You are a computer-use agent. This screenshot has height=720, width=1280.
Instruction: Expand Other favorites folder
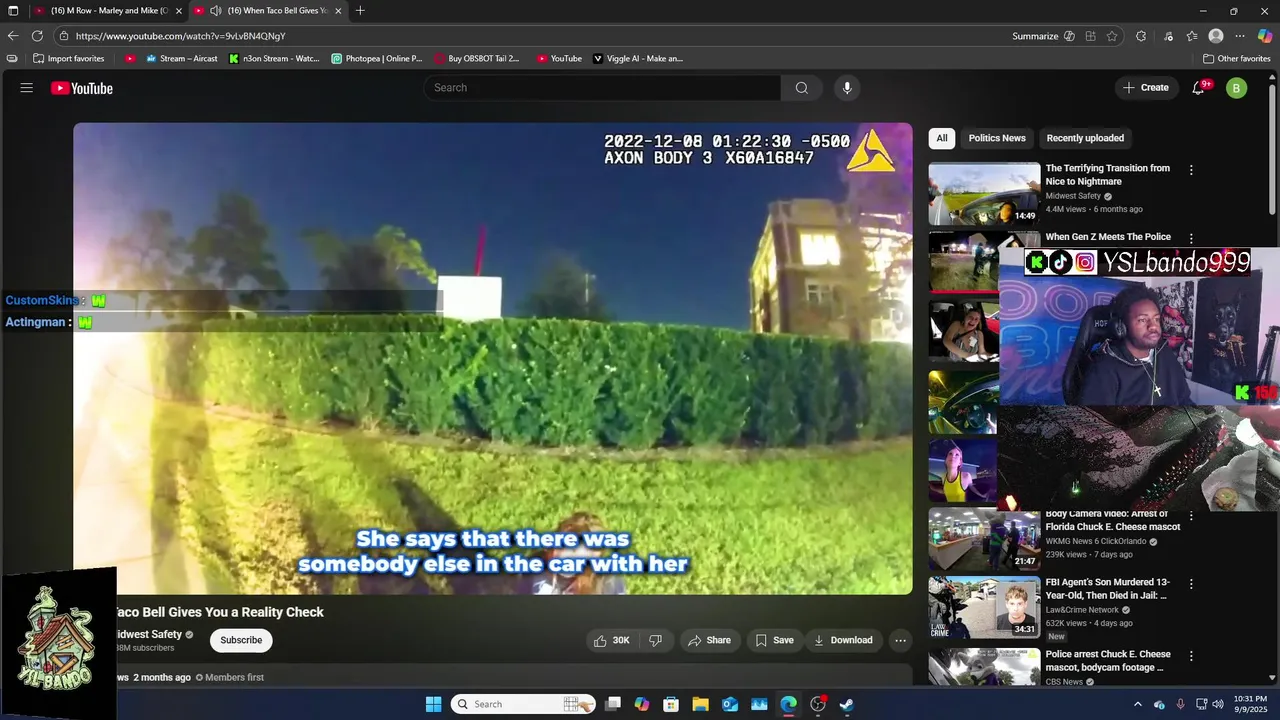[1236, 59]
